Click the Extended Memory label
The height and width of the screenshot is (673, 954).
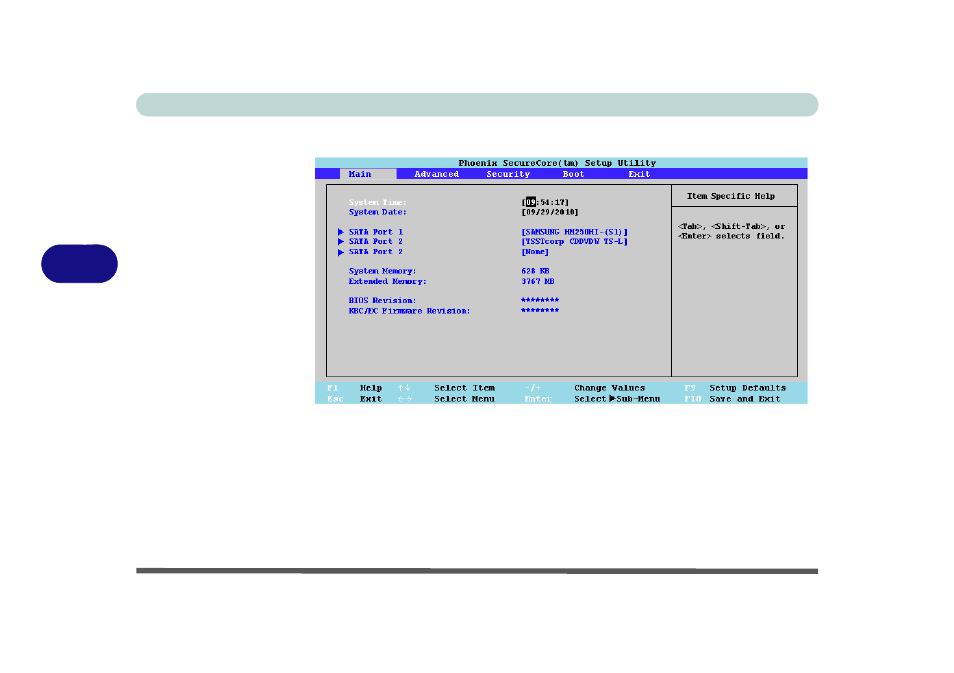pos(387,282)
